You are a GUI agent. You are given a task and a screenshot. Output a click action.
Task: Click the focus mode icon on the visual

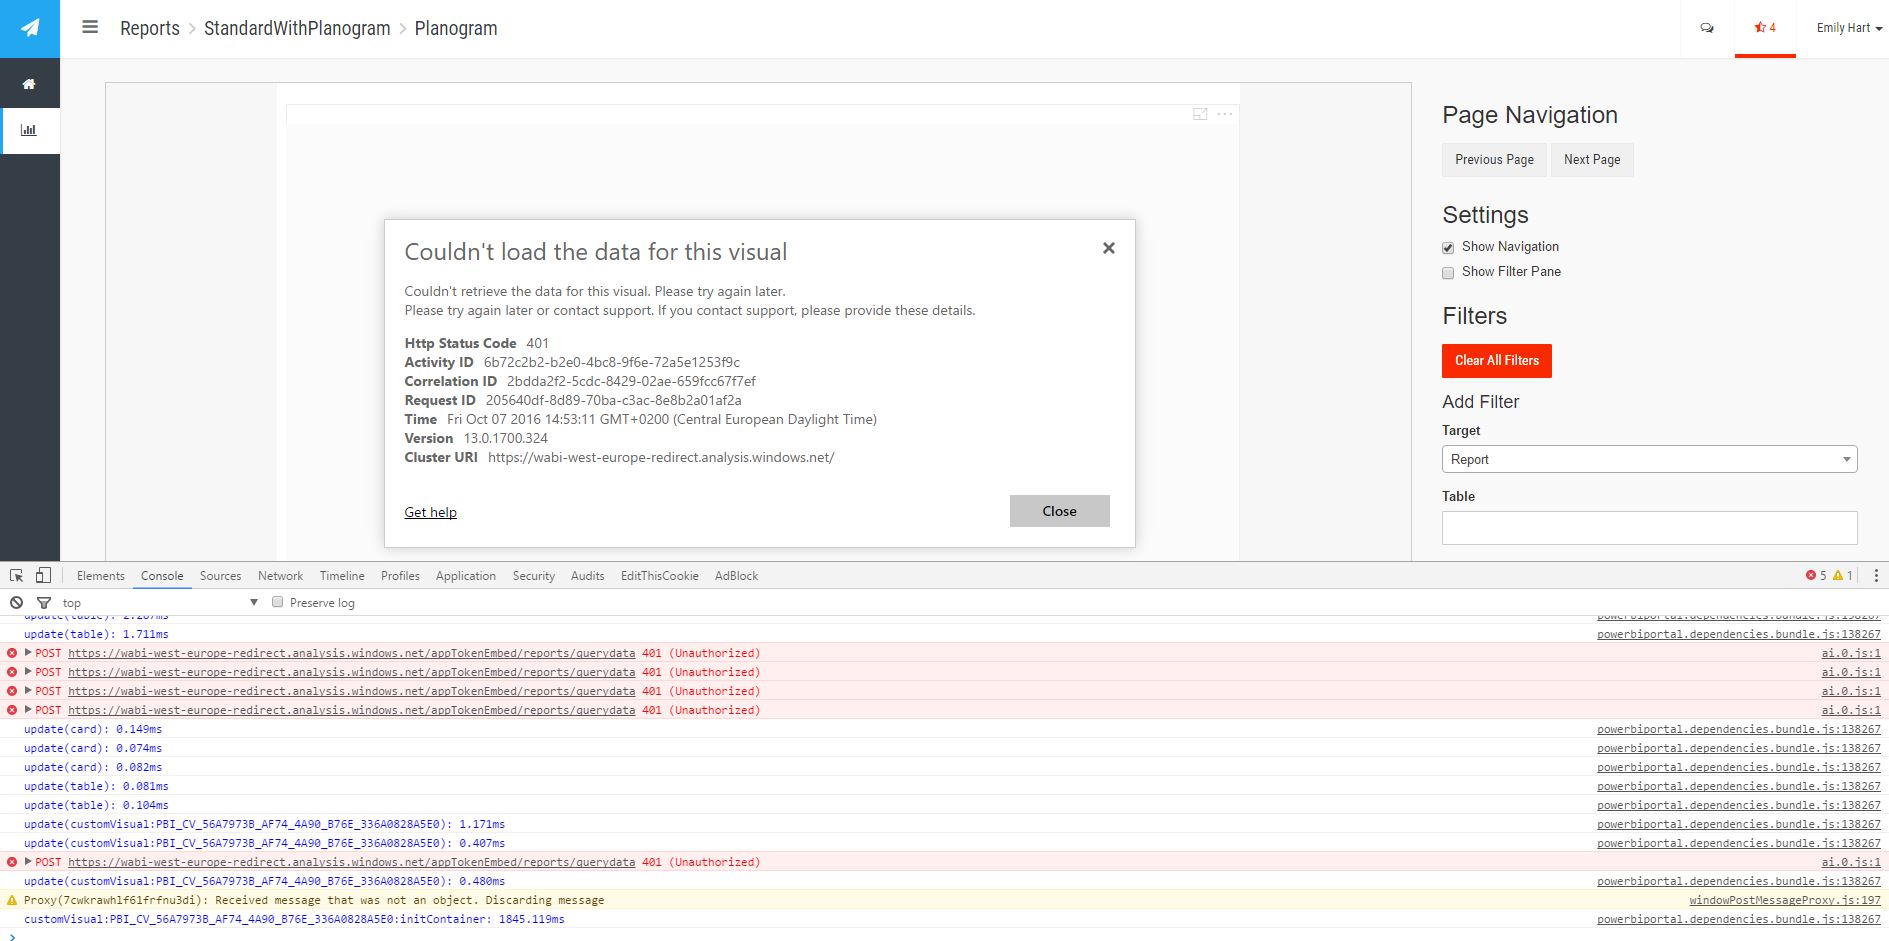tap(1200, 114)
